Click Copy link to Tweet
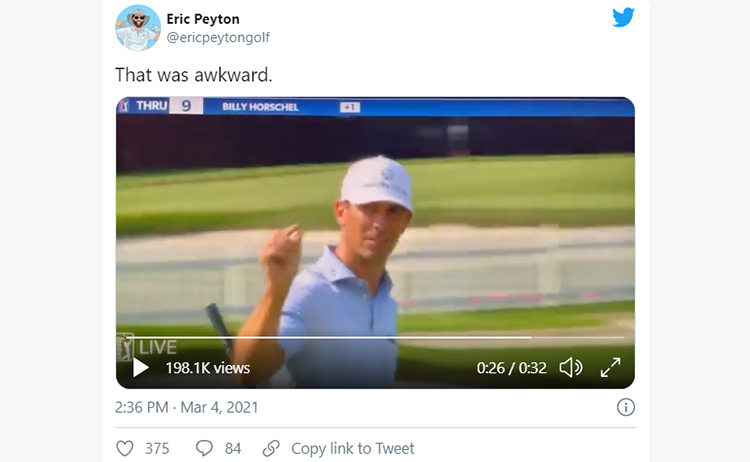This screenshot has width=750, height=462. [353, 449]
